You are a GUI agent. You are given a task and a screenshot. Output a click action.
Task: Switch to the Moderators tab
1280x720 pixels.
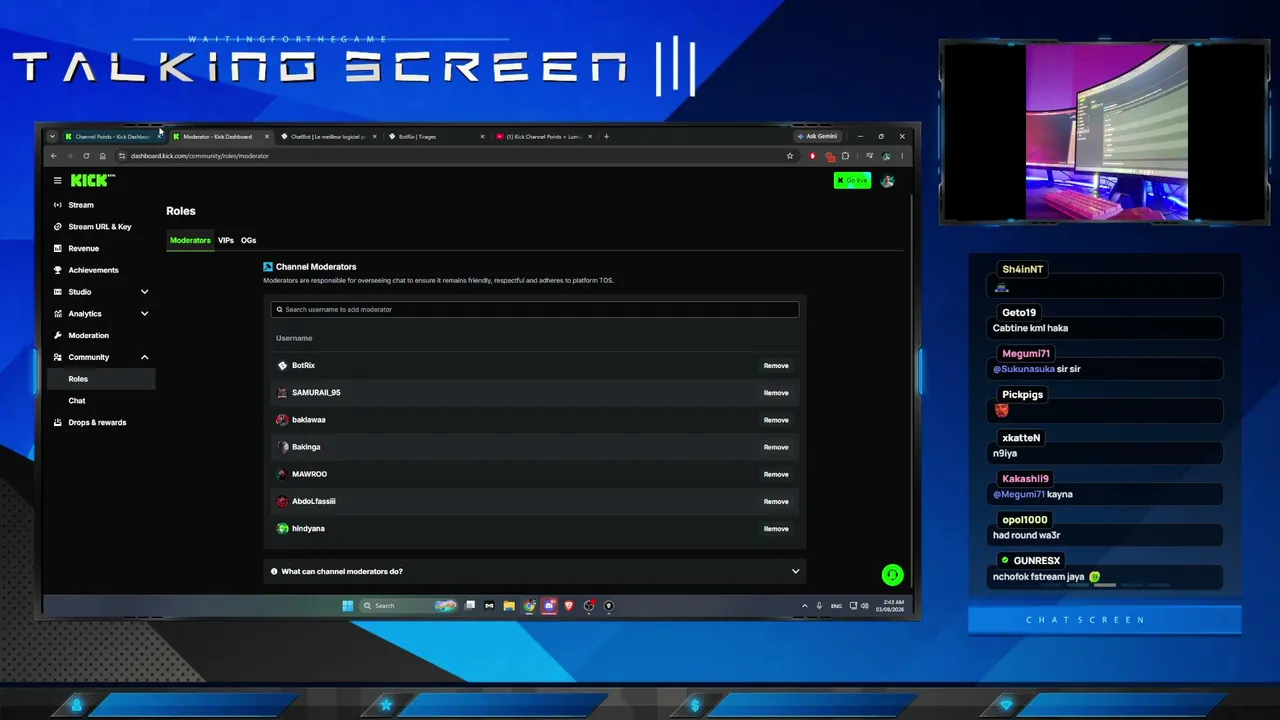point(190,240)
